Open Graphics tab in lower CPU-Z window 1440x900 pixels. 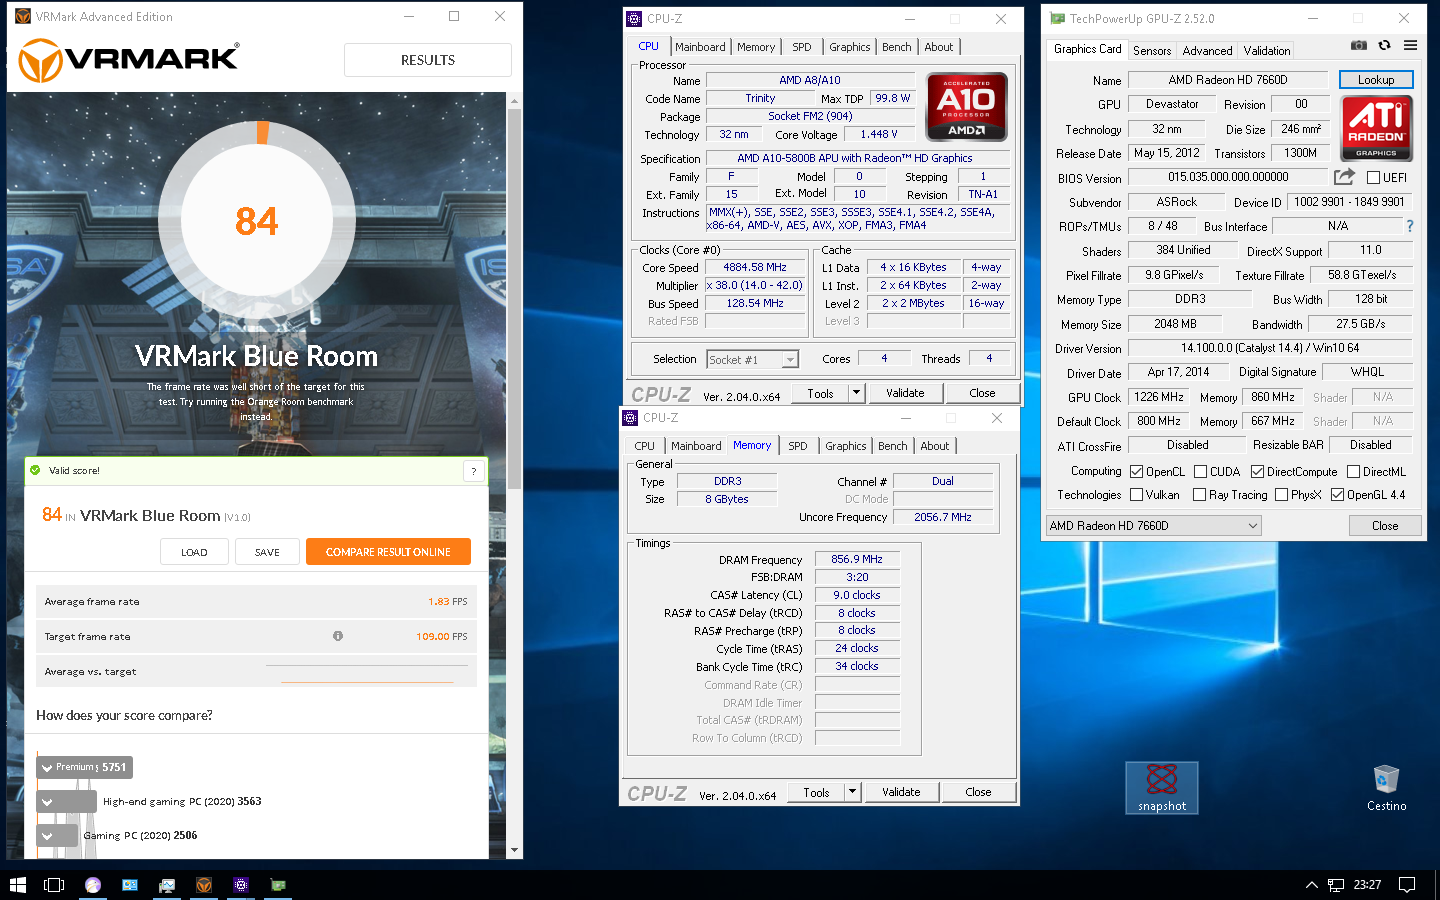click(846, 446)
